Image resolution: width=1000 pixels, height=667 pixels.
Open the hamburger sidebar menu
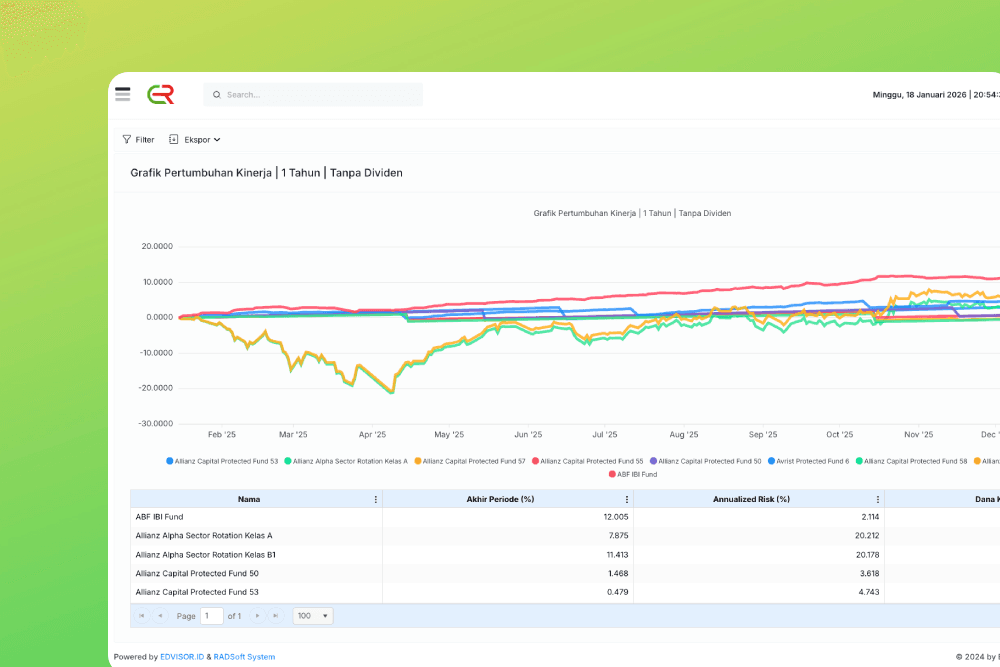click(x=122, y=94)
